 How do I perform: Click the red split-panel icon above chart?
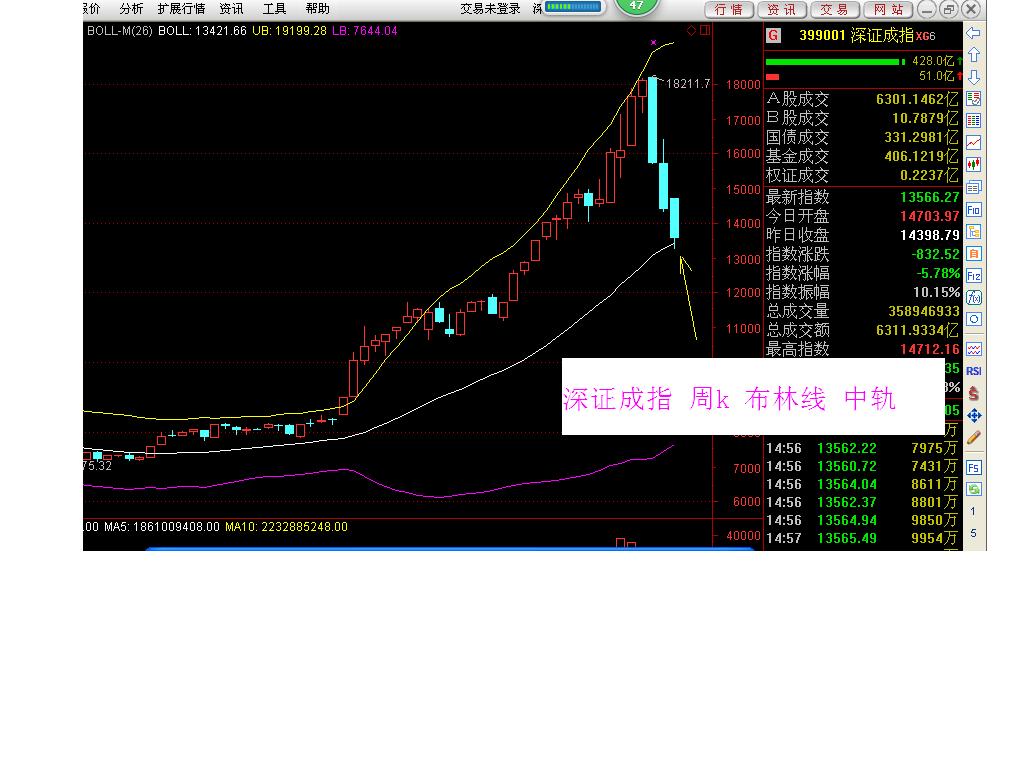705,30
